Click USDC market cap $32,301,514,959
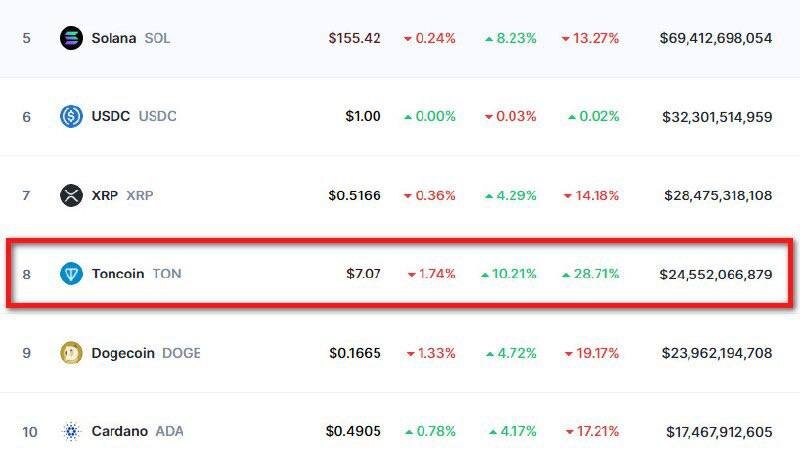This screenshot has height=470, width=800. (717, 117)
